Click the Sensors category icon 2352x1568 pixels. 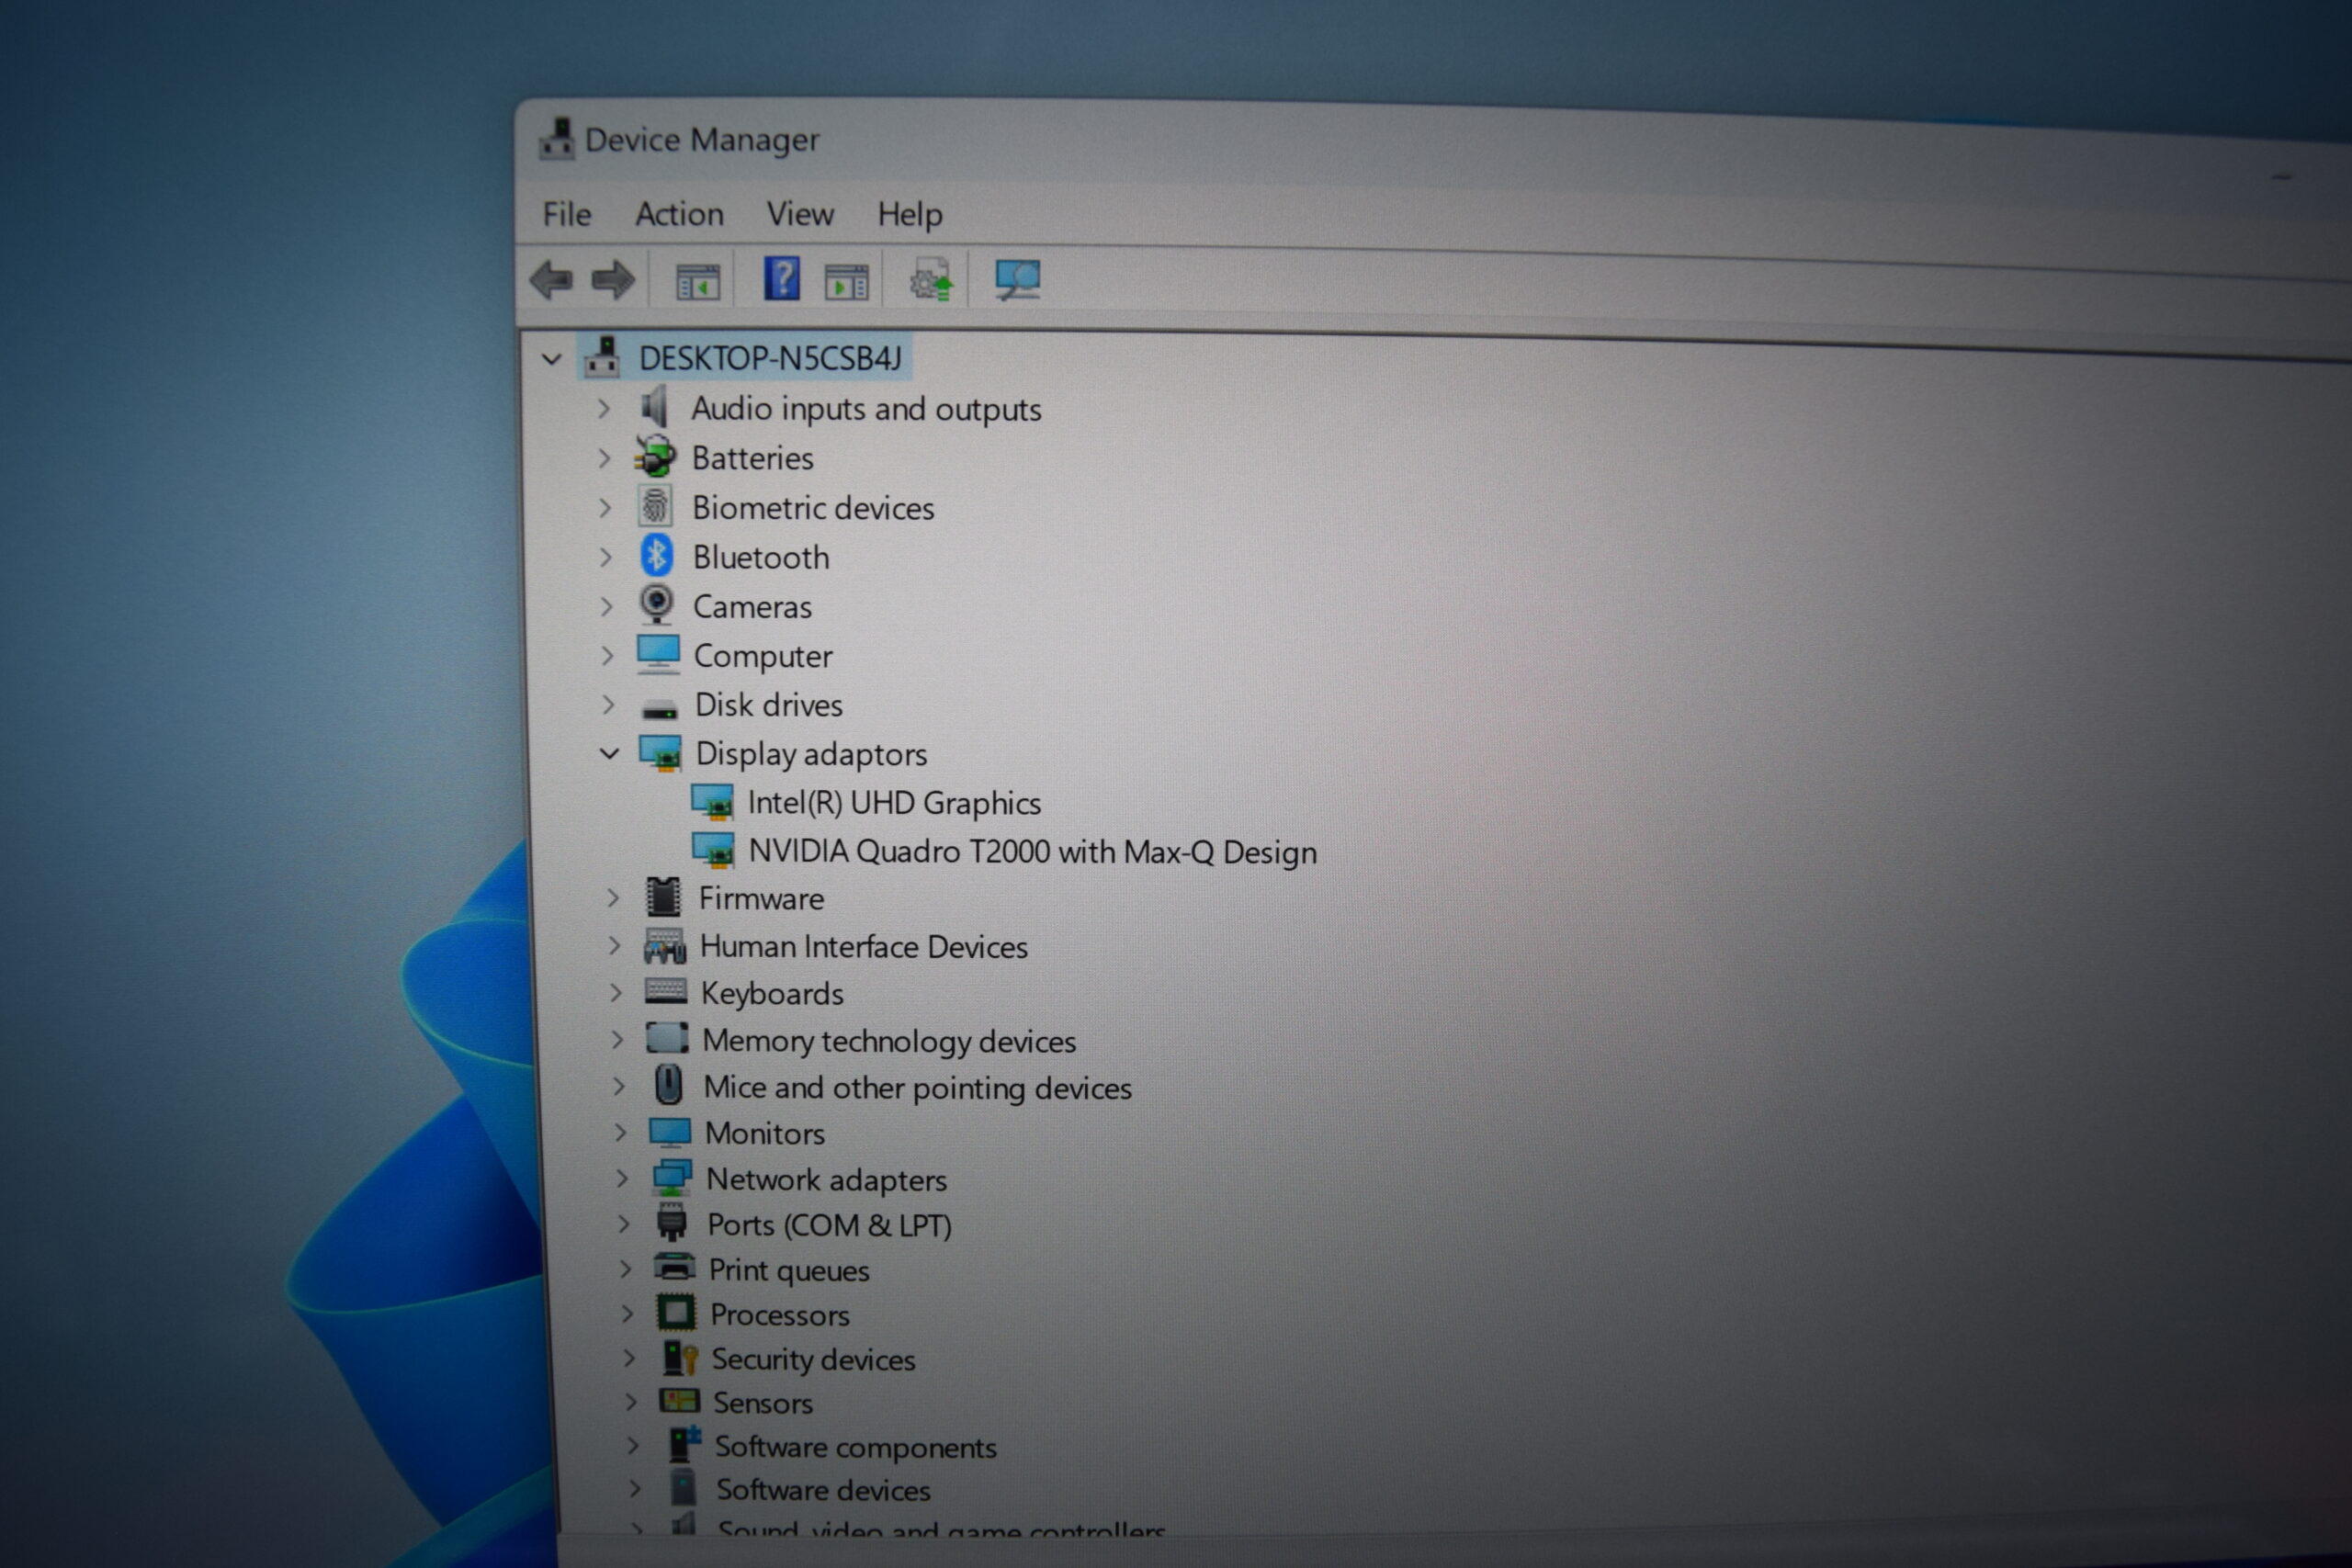(679, 1401)
